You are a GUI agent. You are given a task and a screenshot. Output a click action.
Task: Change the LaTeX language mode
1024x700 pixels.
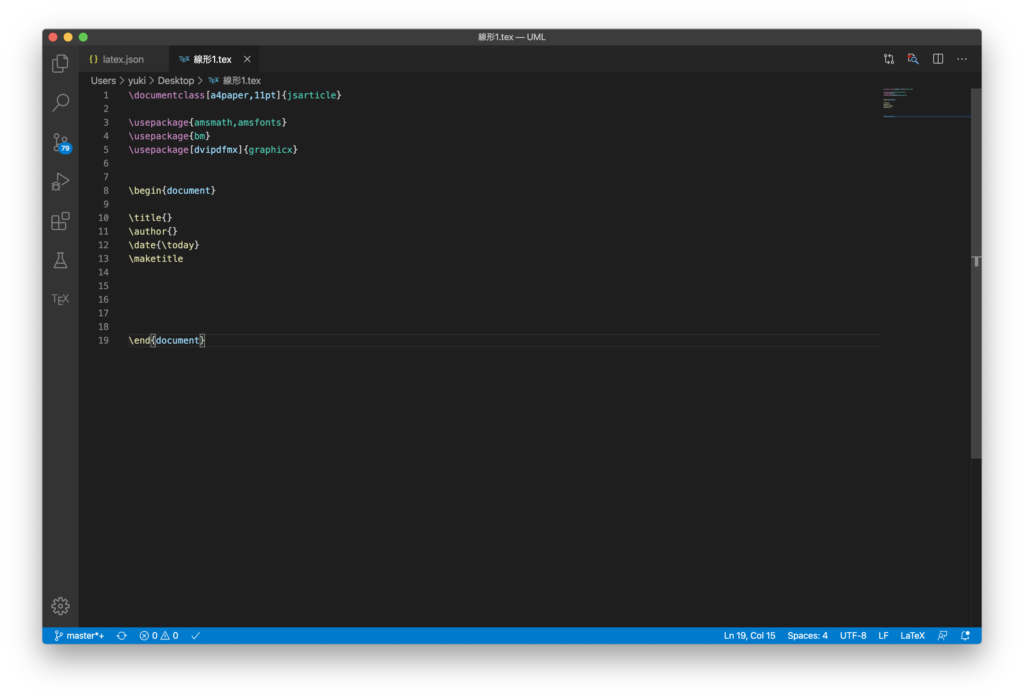coord(912,635)
